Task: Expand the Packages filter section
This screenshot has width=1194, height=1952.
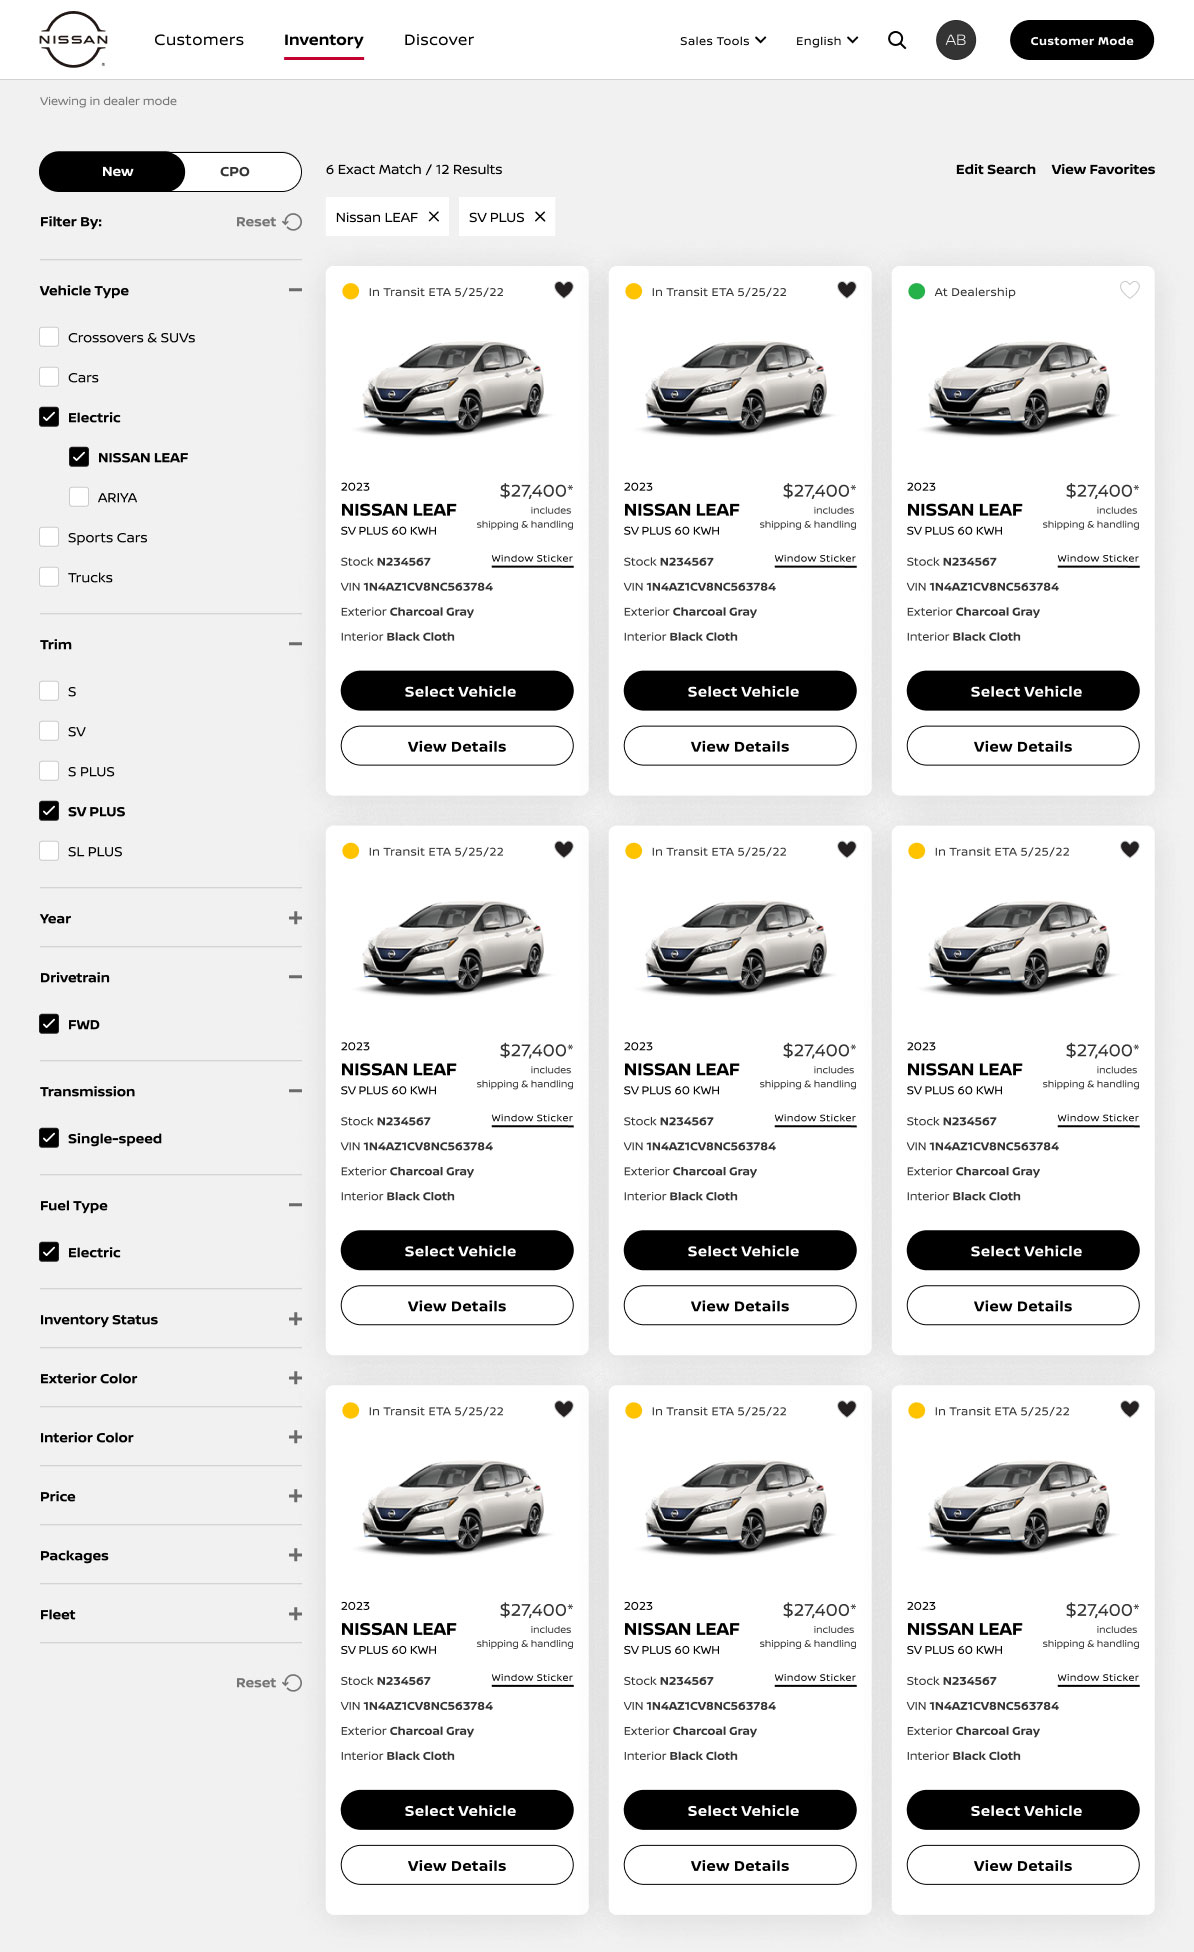Action: tap(295, 1555)
